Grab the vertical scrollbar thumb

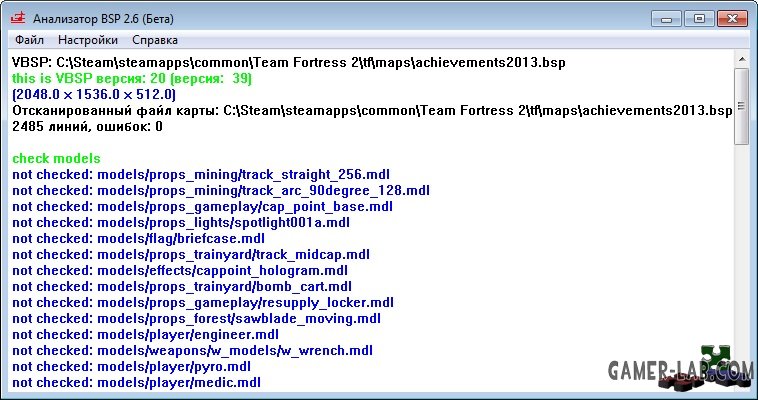[741, 106]
